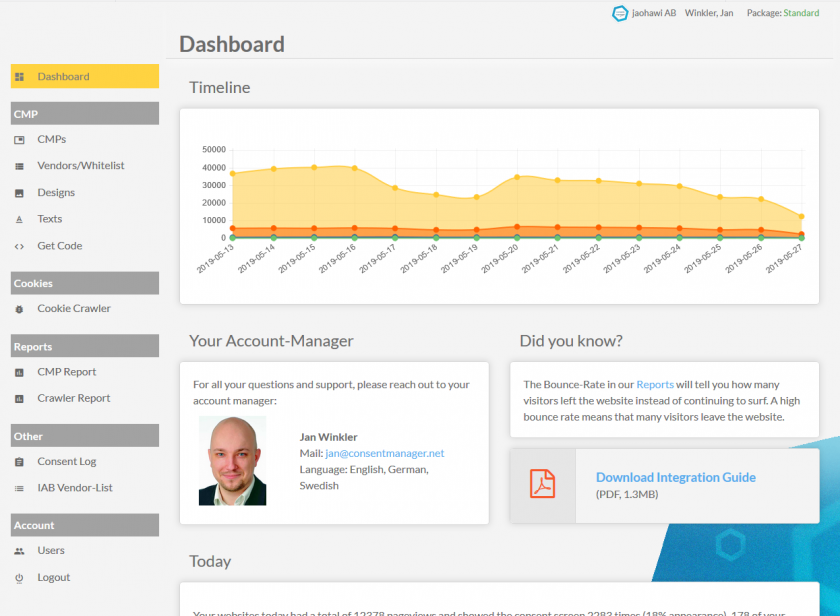Viewport: 840px width, 616px height.
Task: Open the IAB Vendor-List
Action: [74, 487]
